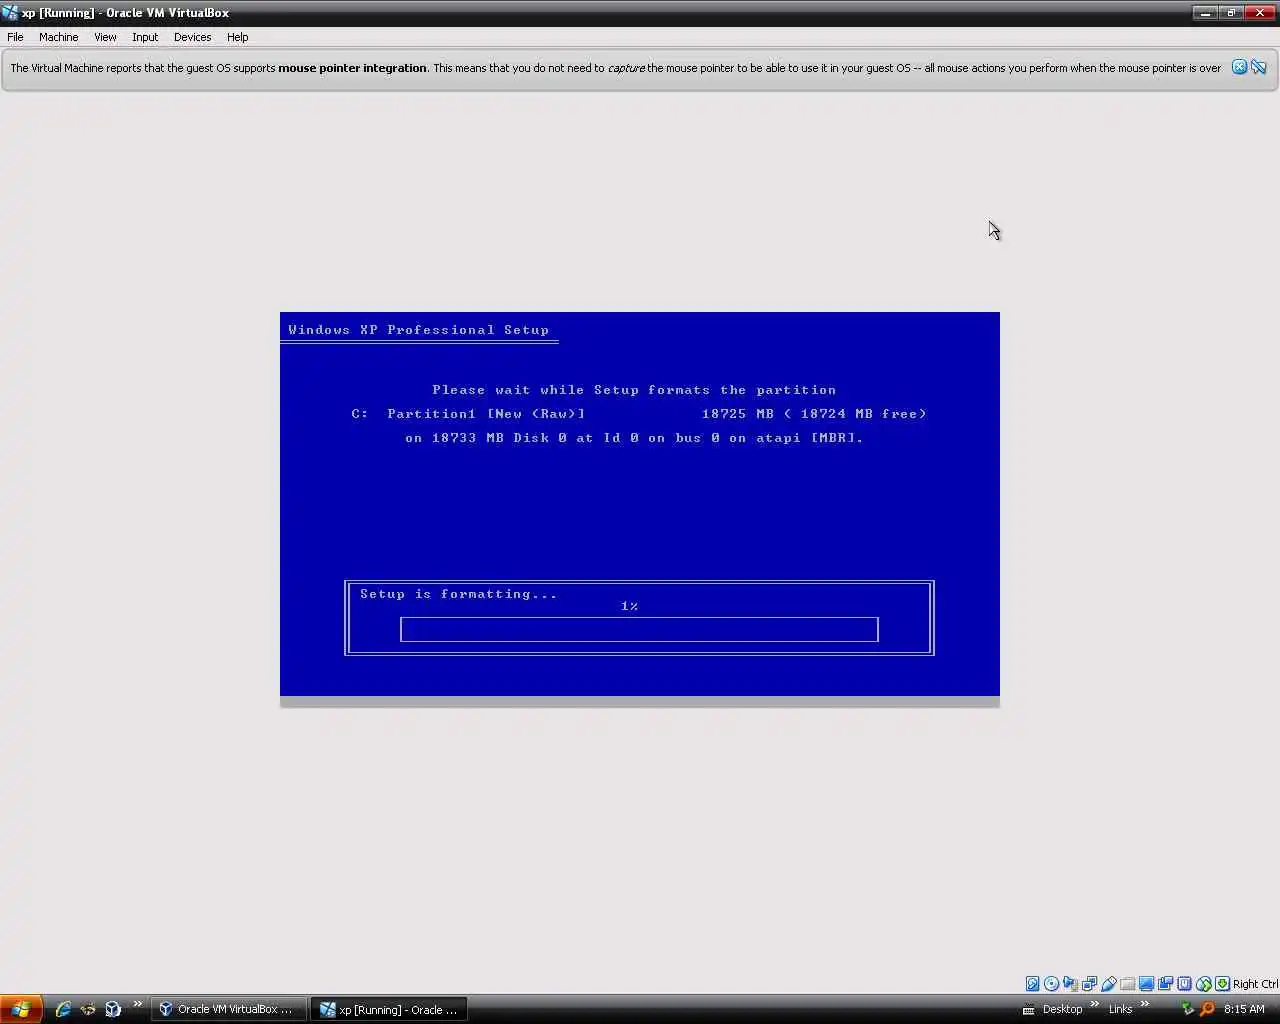Click the USB devices status icon
The image size is (1280, 1024).
(1108, 984)
